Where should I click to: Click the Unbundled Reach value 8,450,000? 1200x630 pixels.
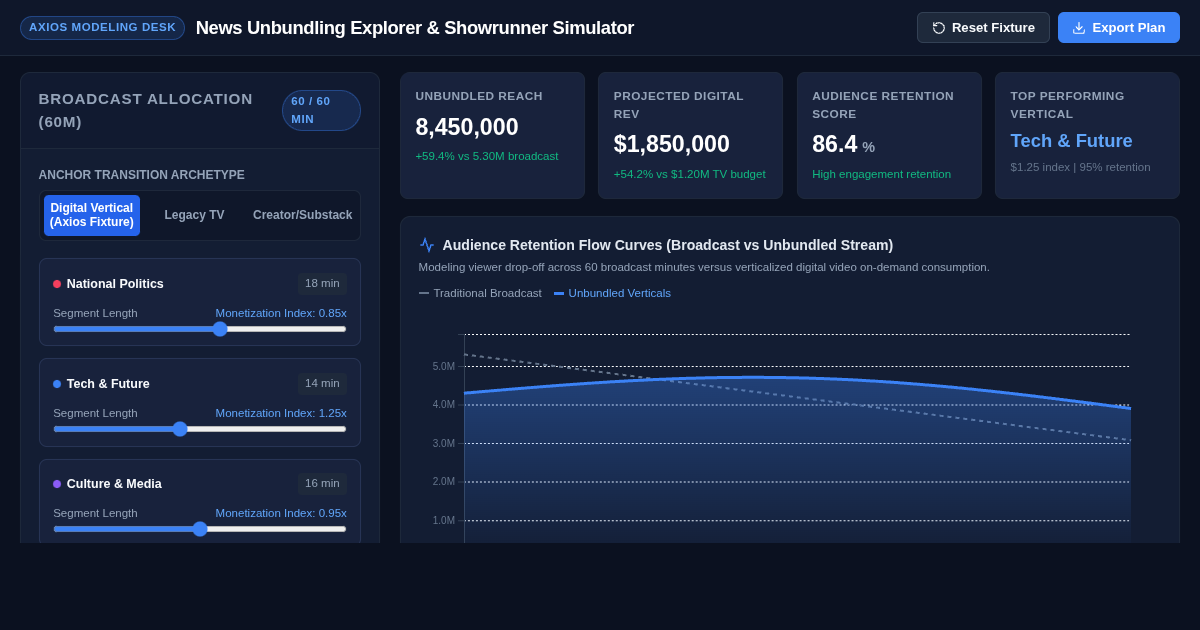(x=467, y=127)
